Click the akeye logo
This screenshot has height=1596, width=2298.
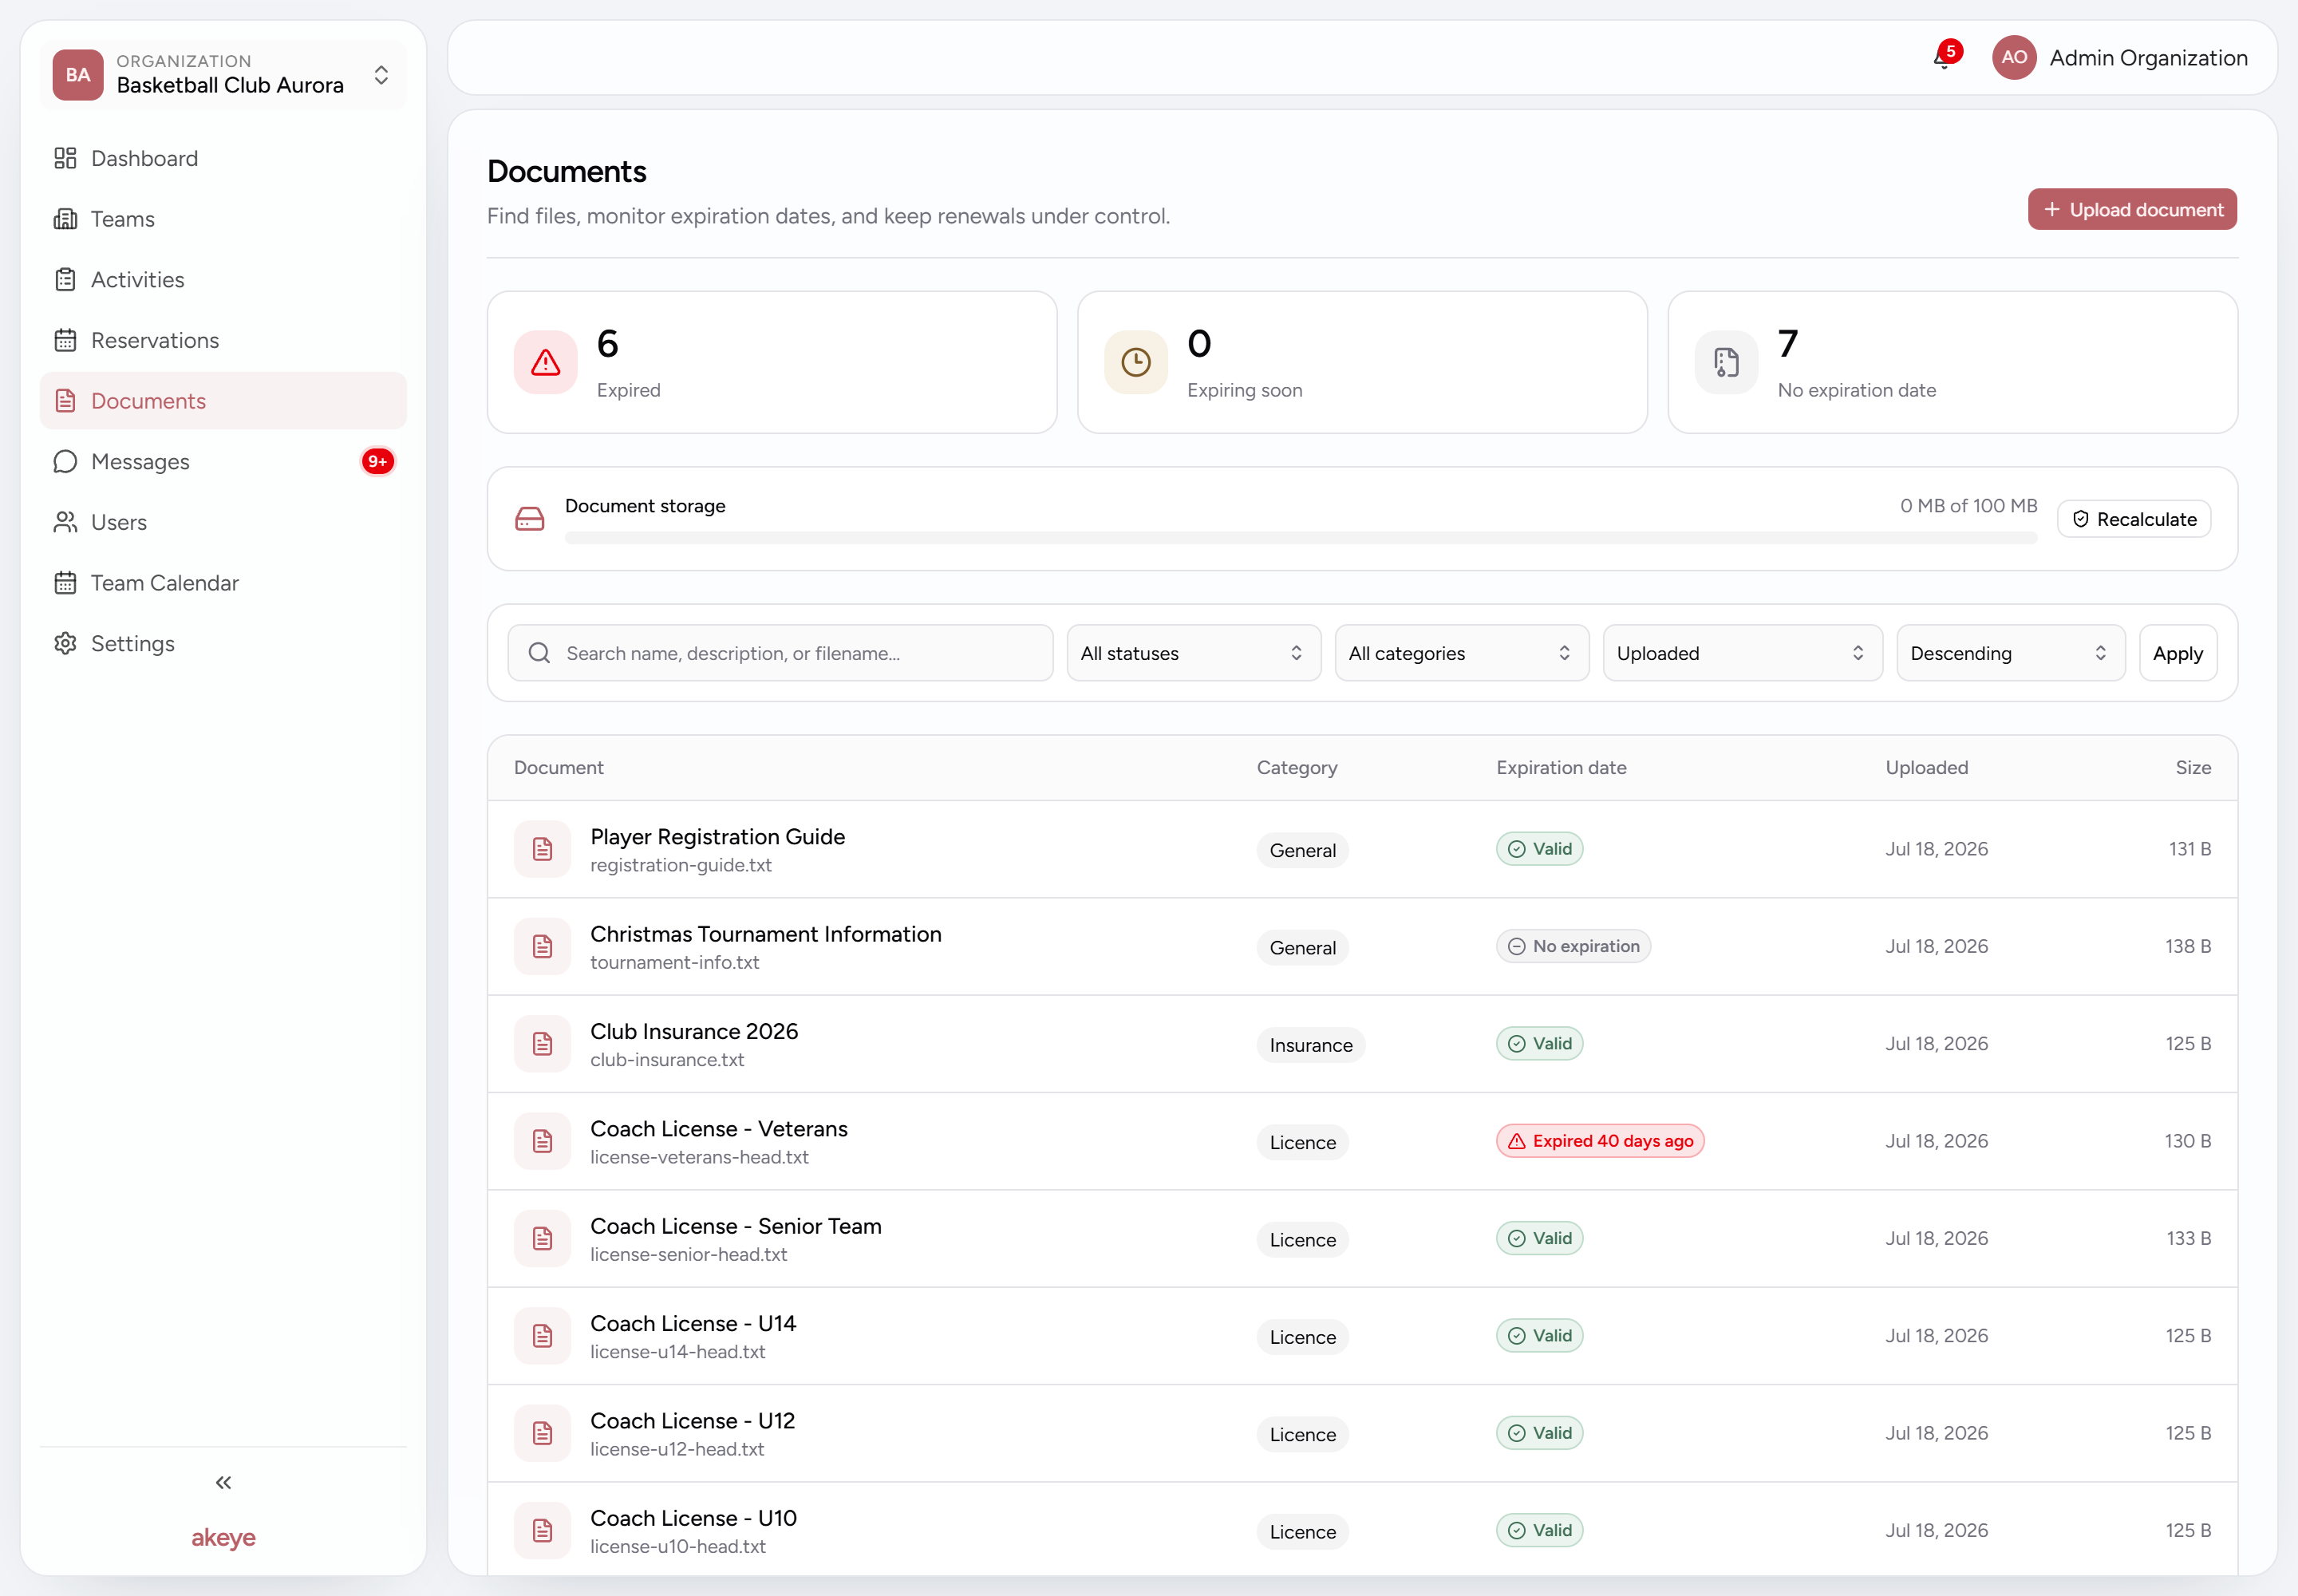223,1537
